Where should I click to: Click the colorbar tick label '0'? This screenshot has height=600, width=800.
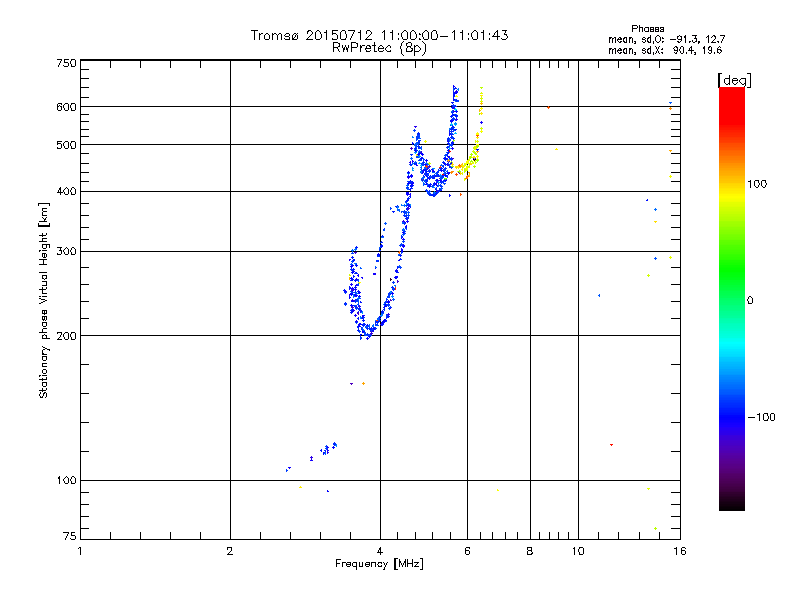pos(749,301)
